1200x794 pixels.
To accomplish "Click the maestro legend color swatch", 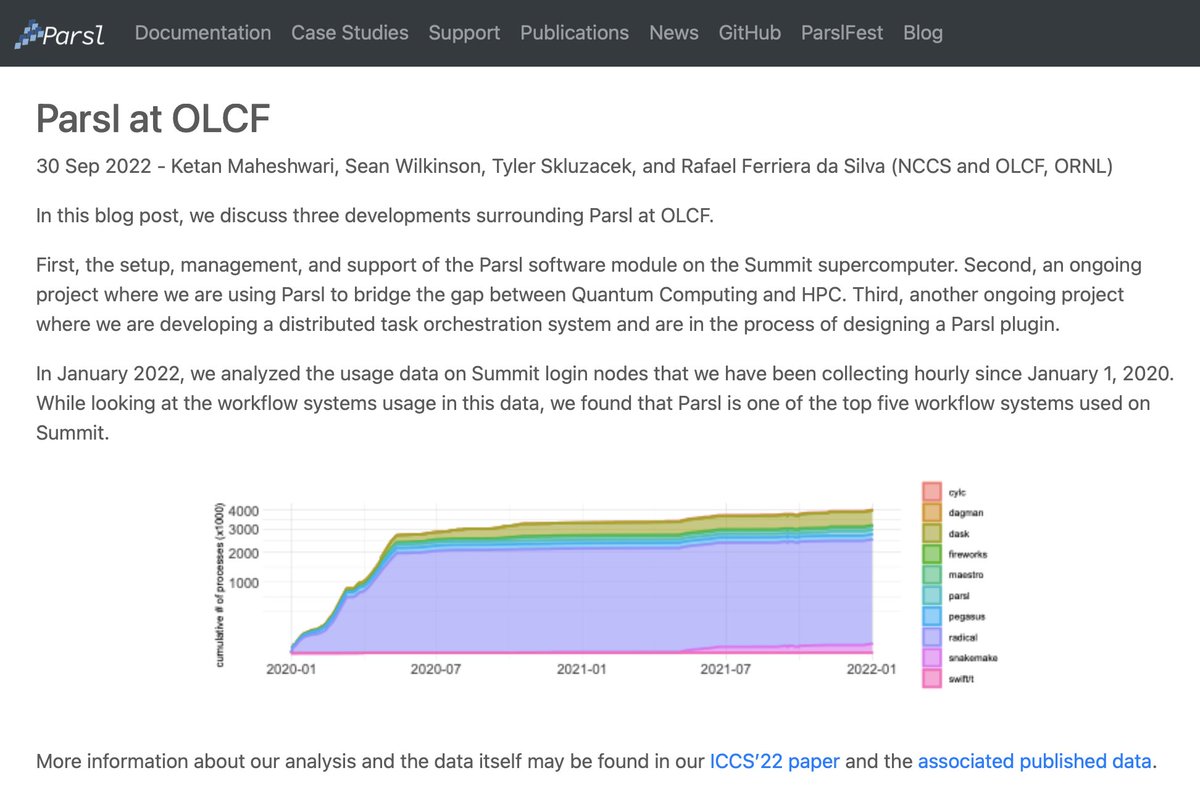I will click(931, 575).
